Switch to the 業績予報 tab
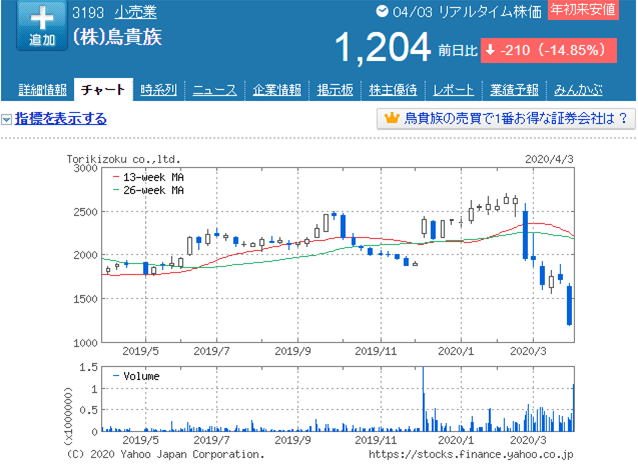This screenshot has height=464, width=638. [514, 90]
